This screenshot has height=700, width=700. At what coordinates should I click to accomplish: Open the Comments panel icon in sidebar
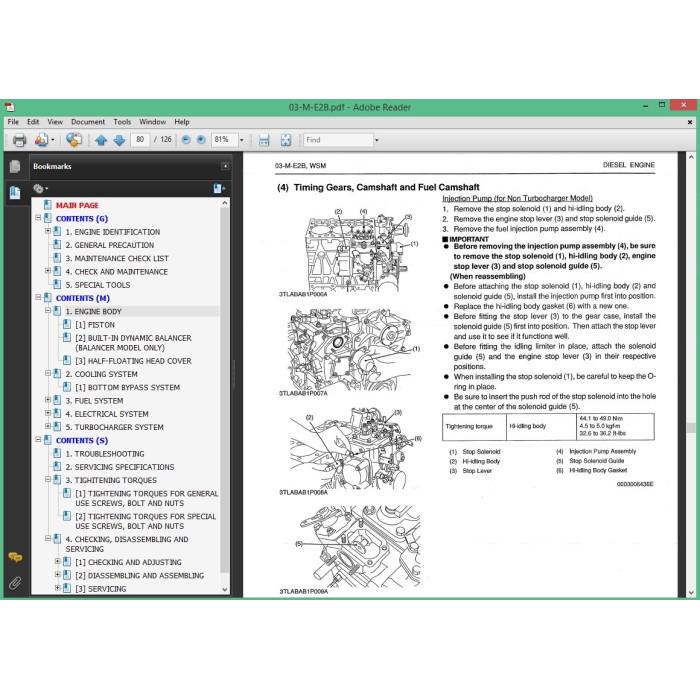pyautogui.click(x=15, y=557)
